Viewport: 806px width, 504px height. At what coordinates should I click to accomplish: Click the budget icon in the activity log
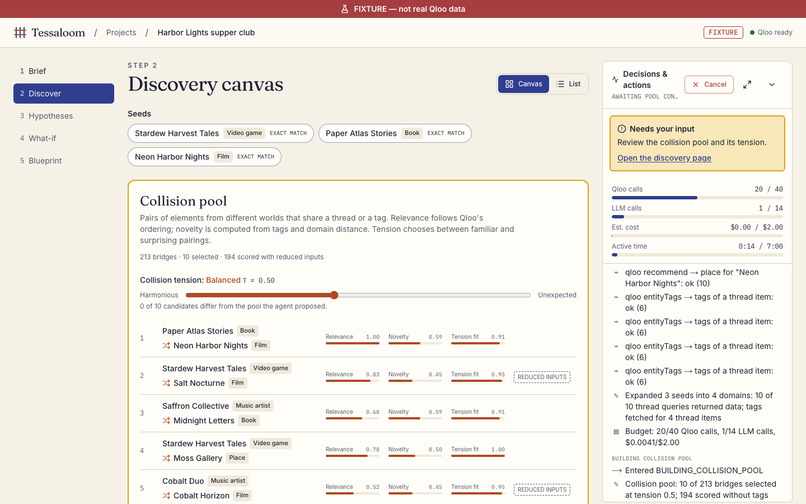point(616,431)
